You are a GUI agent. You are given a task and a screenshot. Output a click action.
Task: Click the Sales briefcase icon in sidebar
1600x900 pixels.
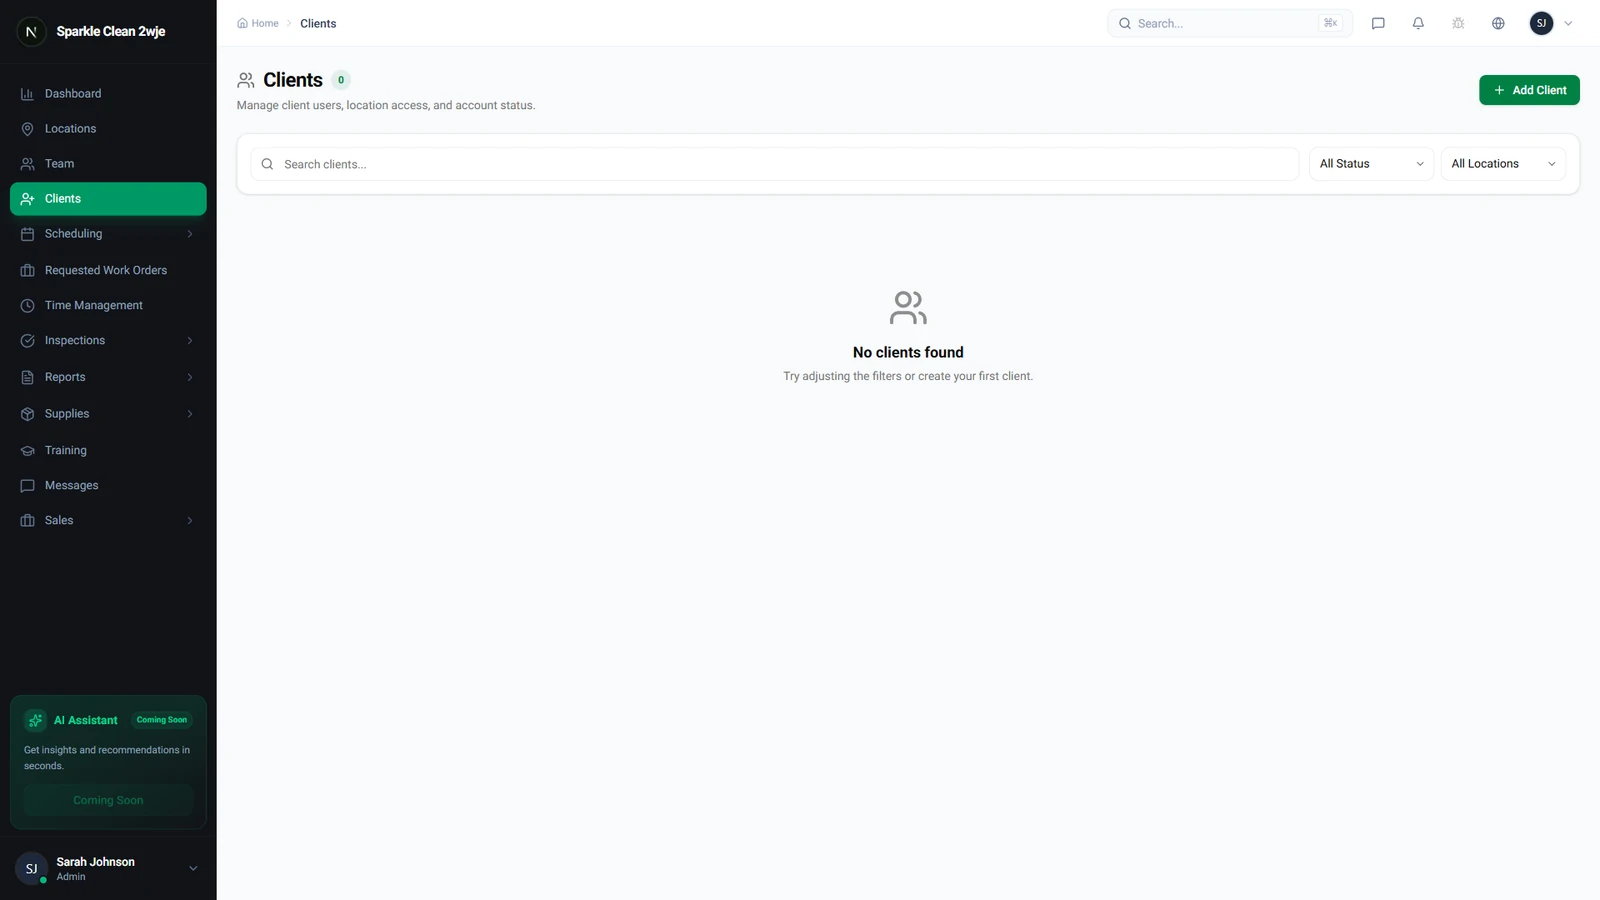(27, 521)
